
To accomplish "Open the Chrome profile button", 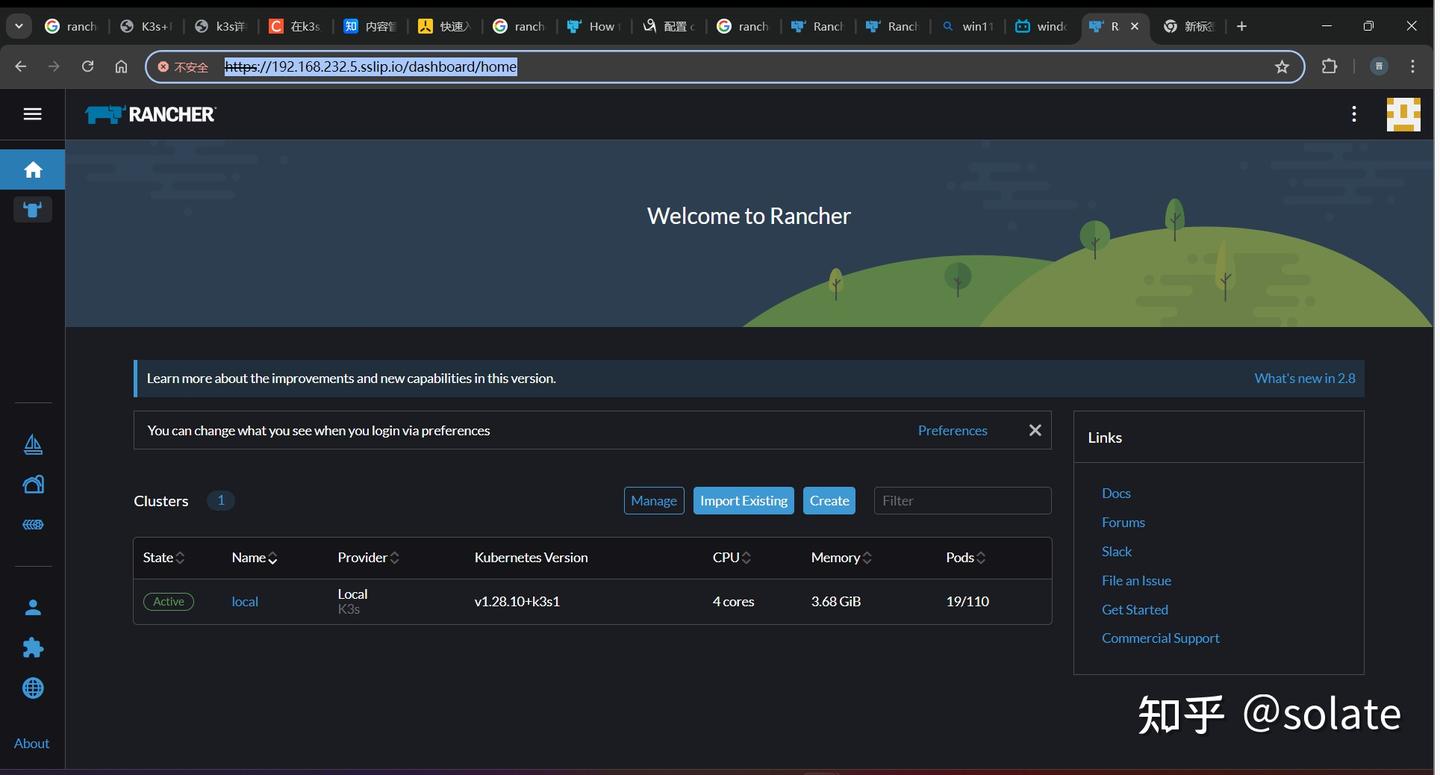I will (1379, 67).
